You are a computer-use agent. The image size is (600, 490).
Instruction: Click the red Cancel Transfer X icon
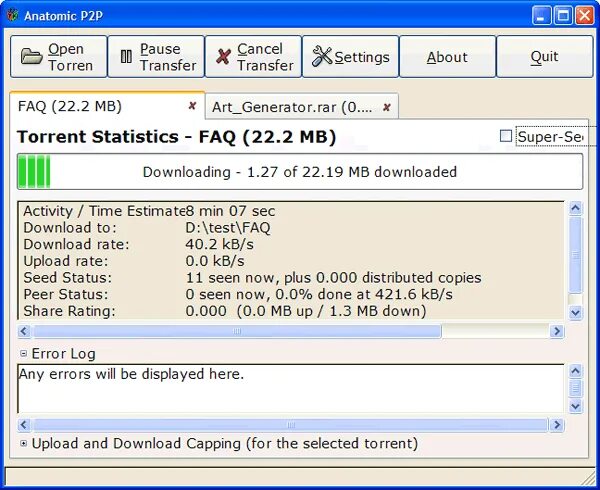click(x=223, y=57)
